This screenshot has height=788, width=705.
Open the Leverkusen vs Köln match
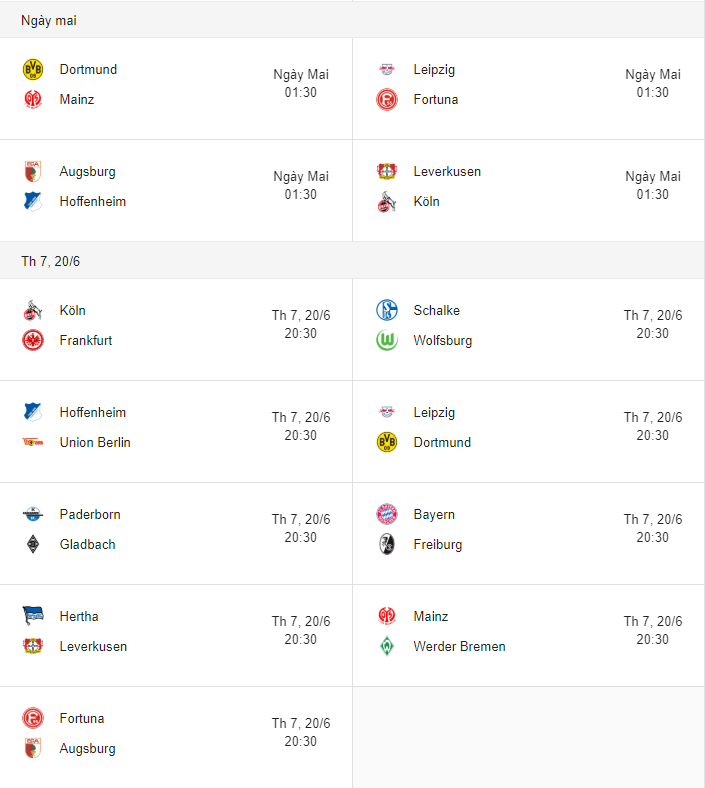529,190
